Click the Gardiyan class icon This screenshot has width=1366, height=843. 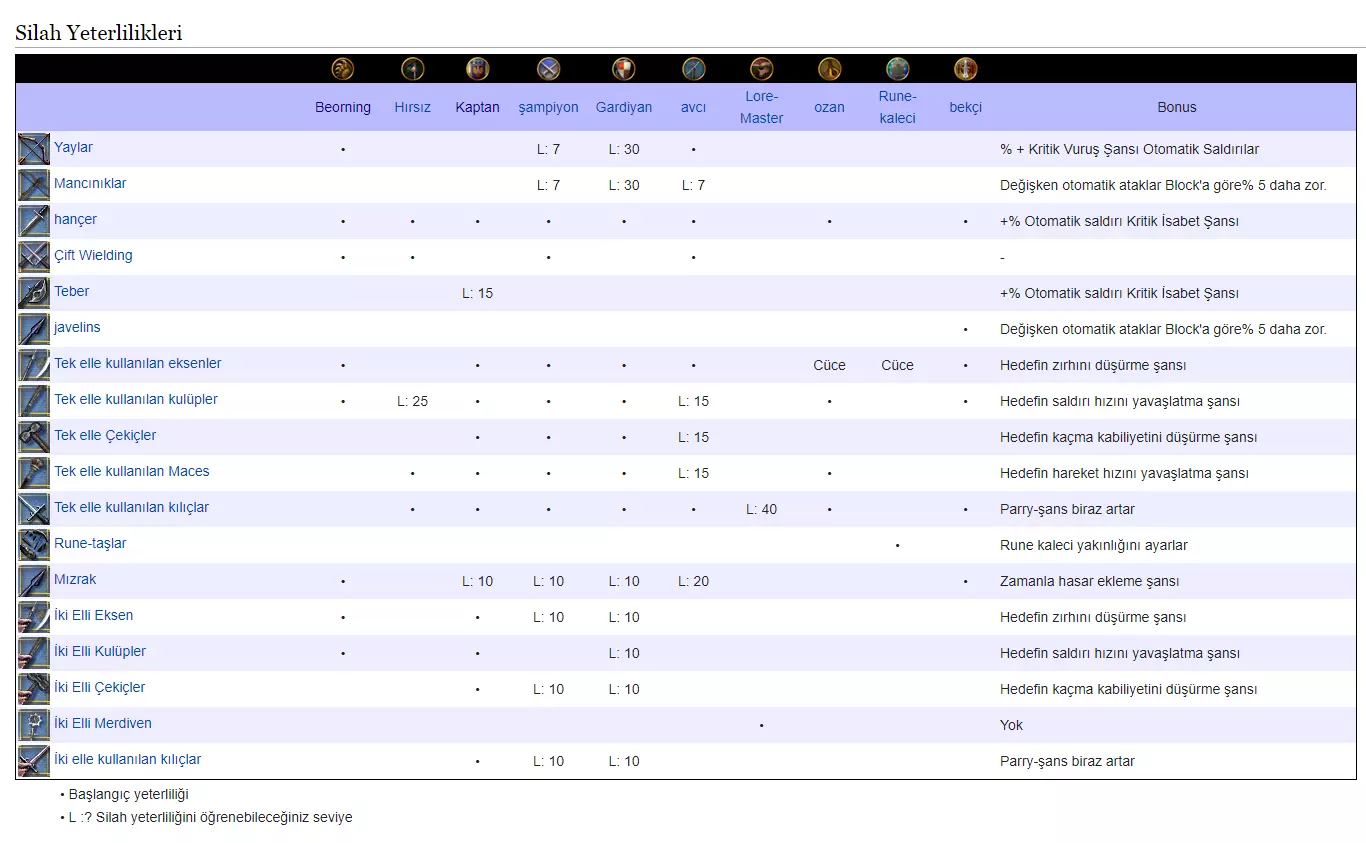(624, 69)
